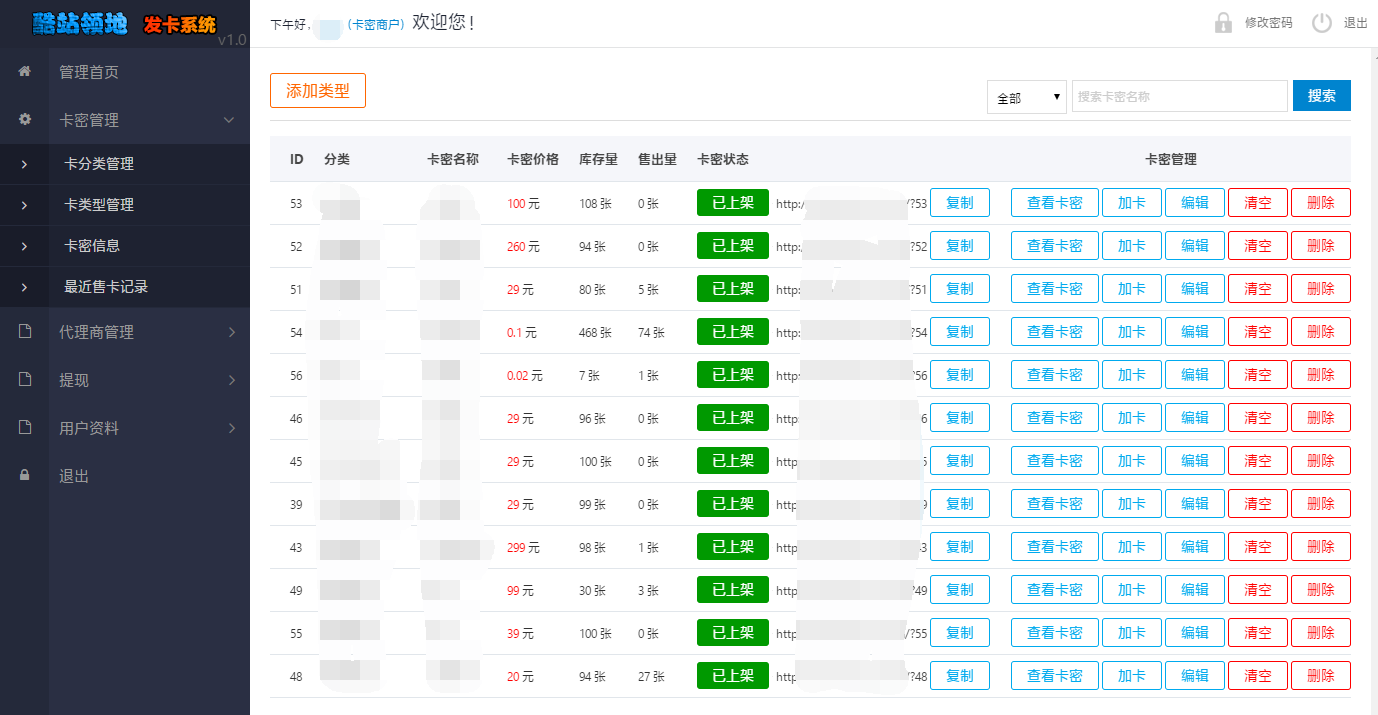Viewport: 1378px width, 715px height.
Task: Click 已上架 status for ID 53
Action: tap(732, 203)
